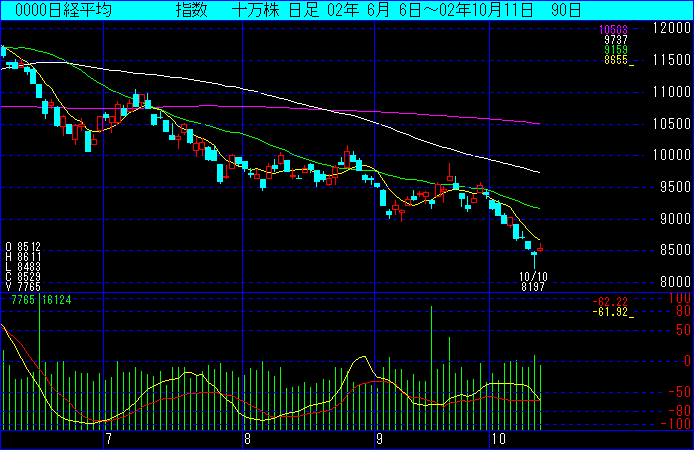Screen dimensions: 694x450
Task: Click the oscillator axis label 50
Action: [x=683, y=330]
